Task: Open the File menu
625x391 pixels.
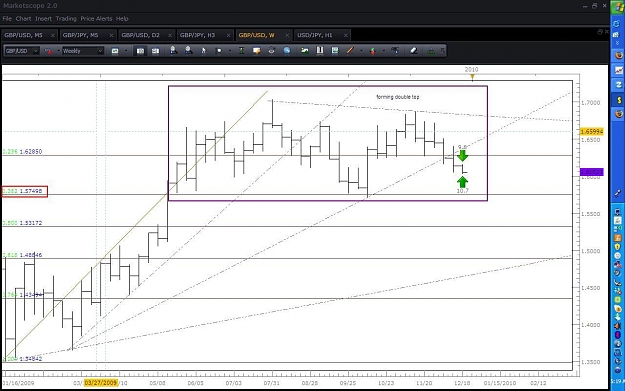Action: 7,19
